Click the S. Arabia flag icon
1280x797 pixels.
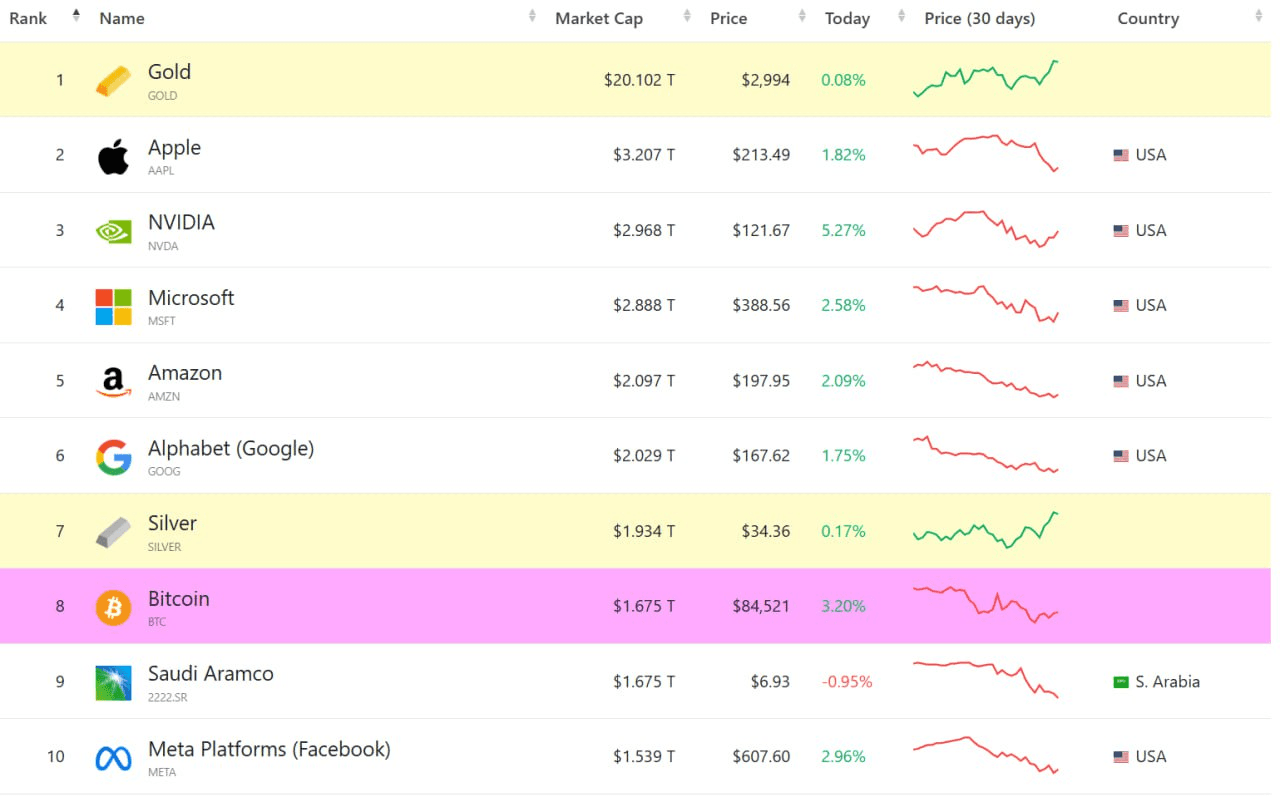(1121, 682)
